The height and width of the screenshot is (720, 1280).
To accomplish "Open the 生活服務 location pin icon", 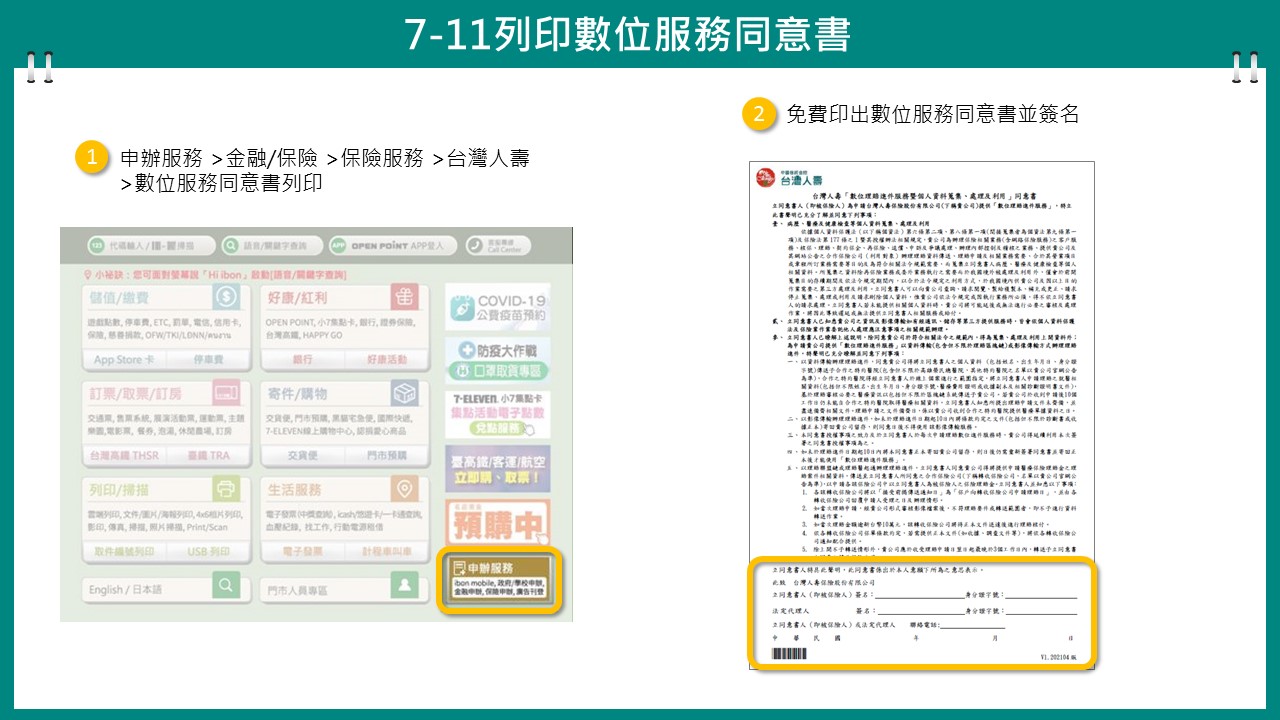I will tap(404, 490).
